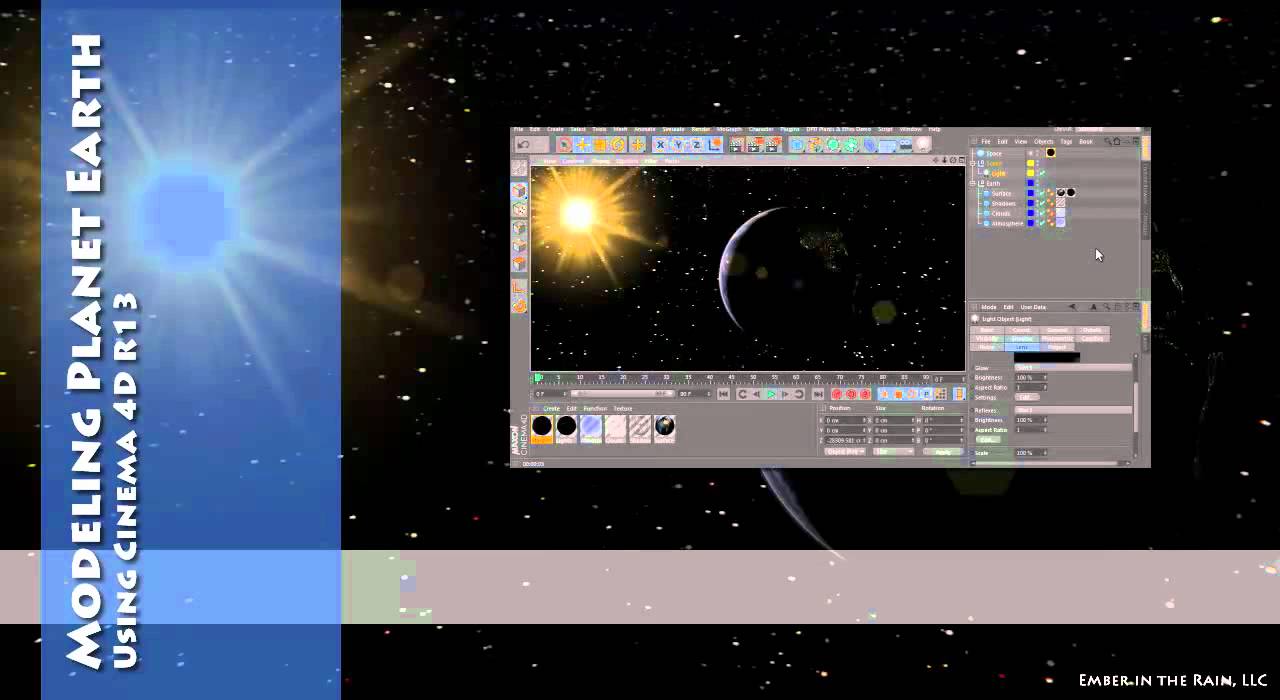The height and width of the screenshot is (700, 1280).
Task: Click the Render to Picture Viewer icon
Action: [754, 144]
